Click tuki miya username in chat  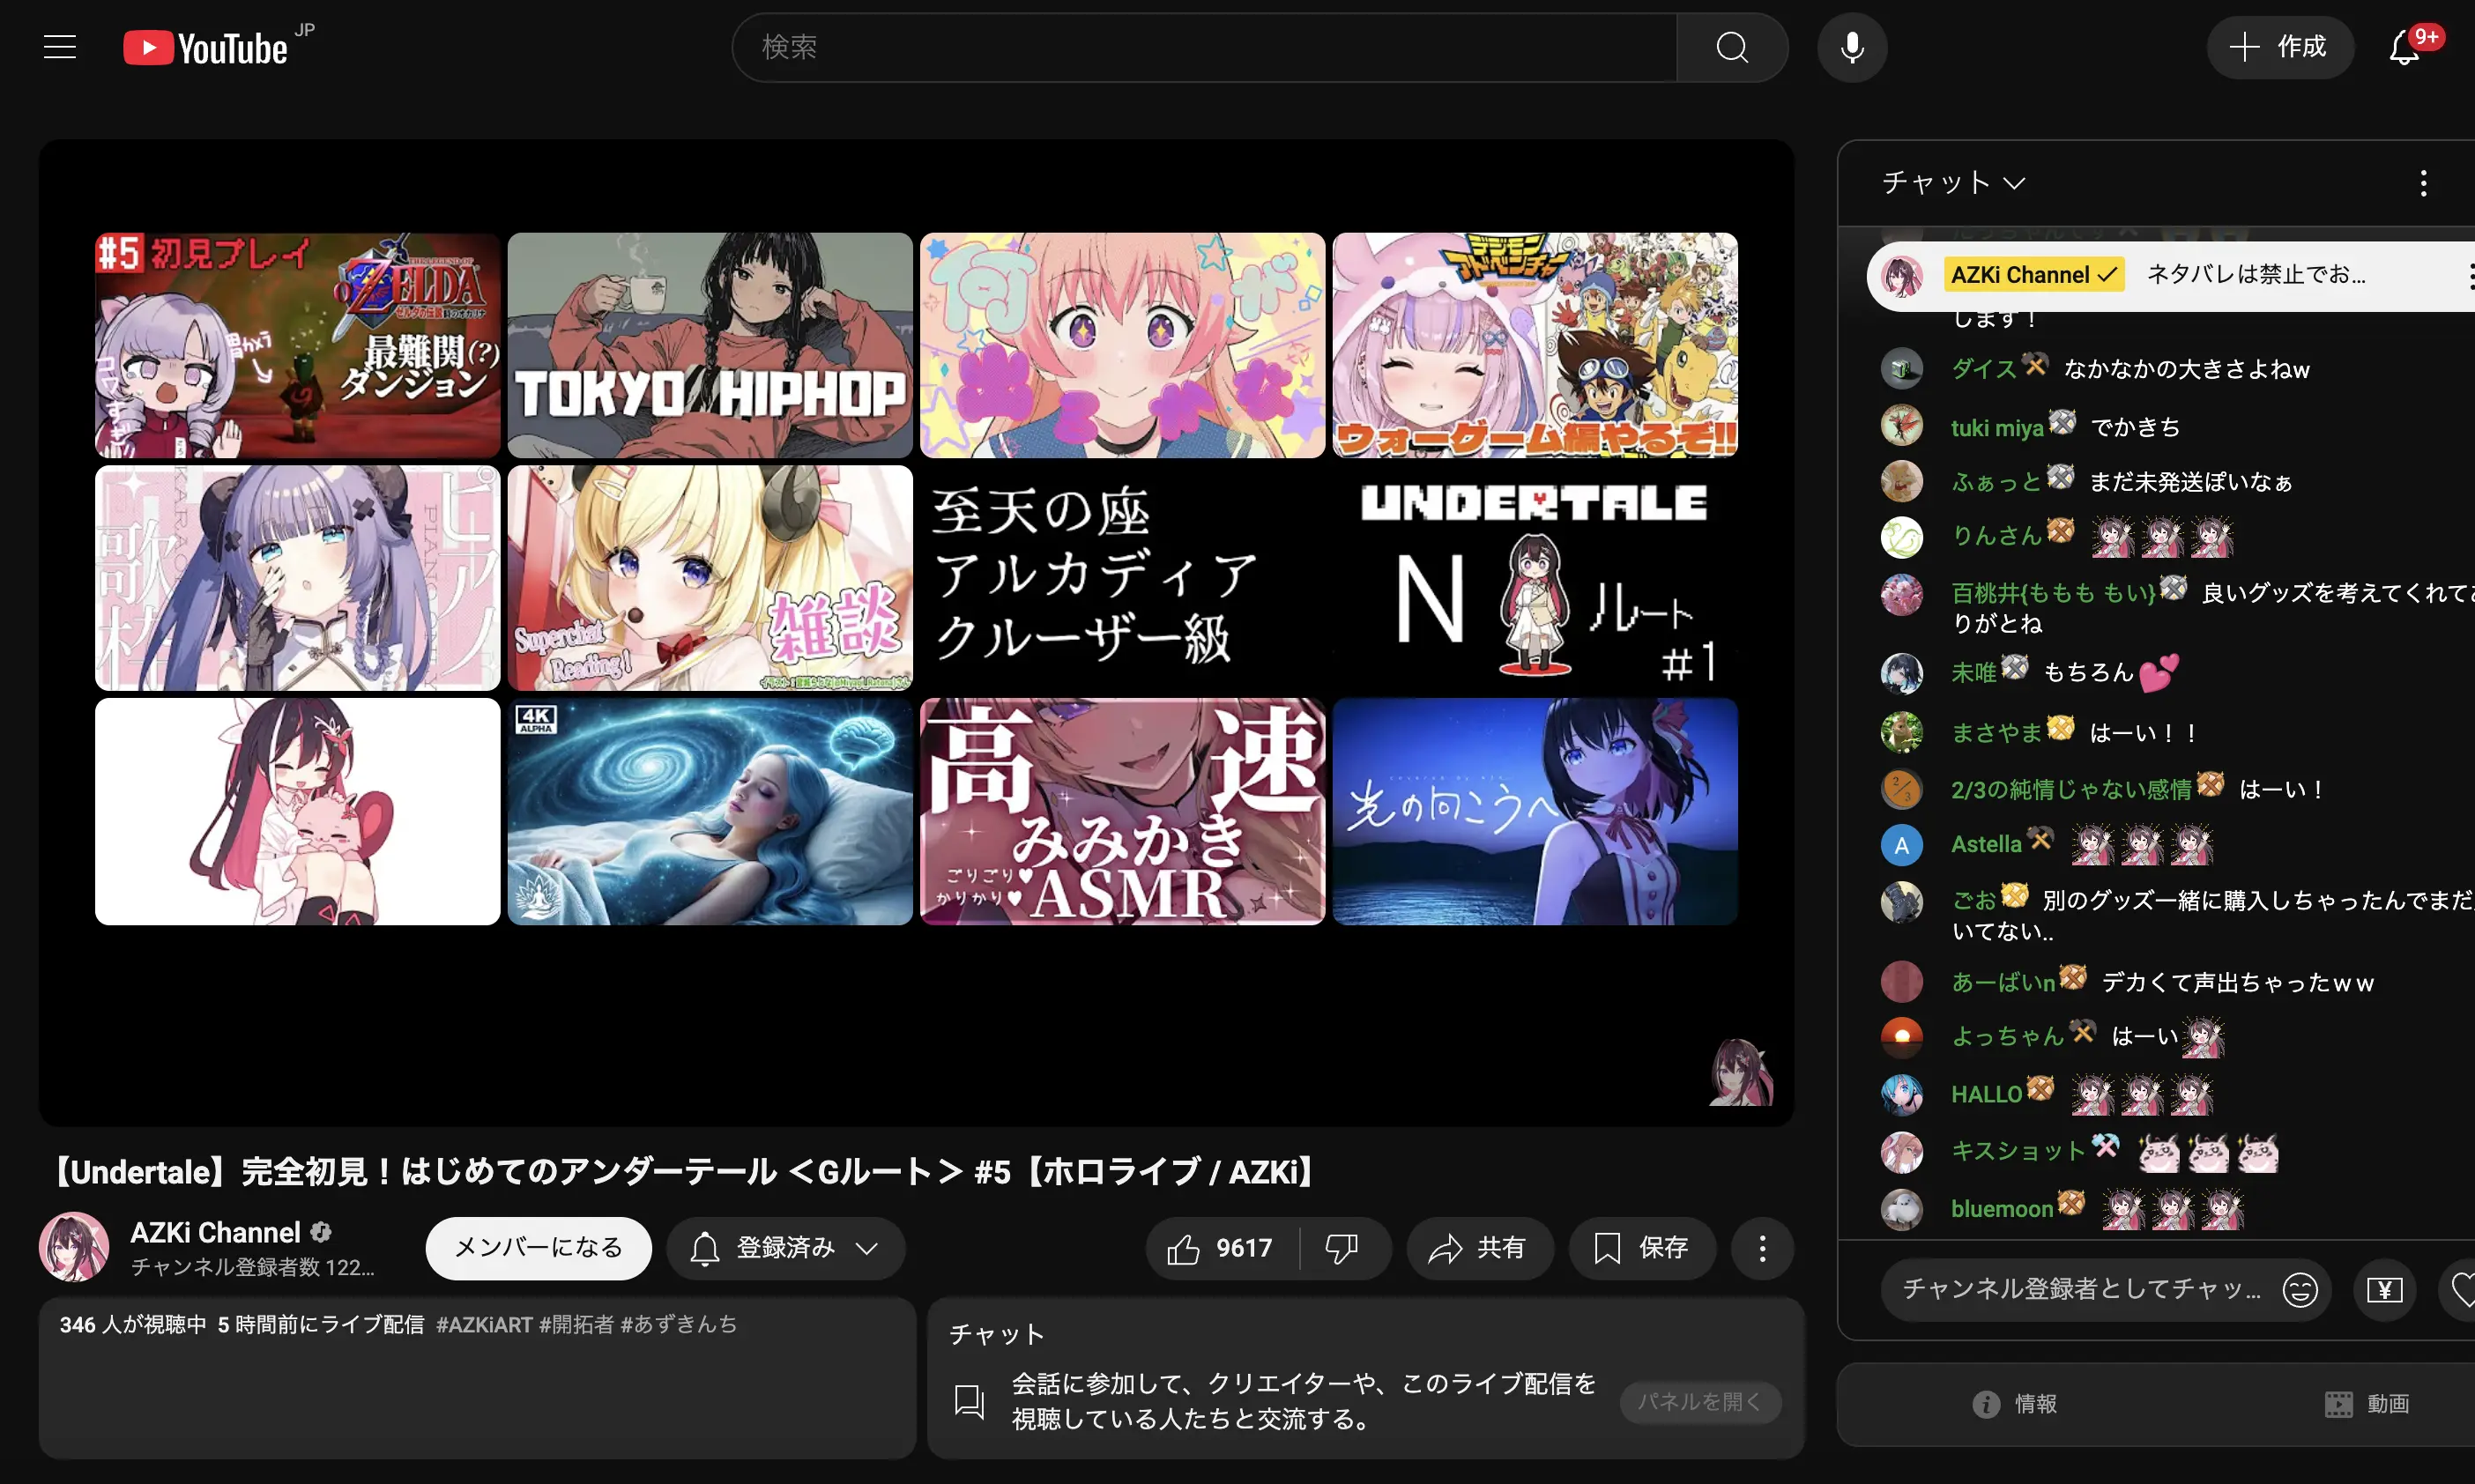pos(1997,428)
